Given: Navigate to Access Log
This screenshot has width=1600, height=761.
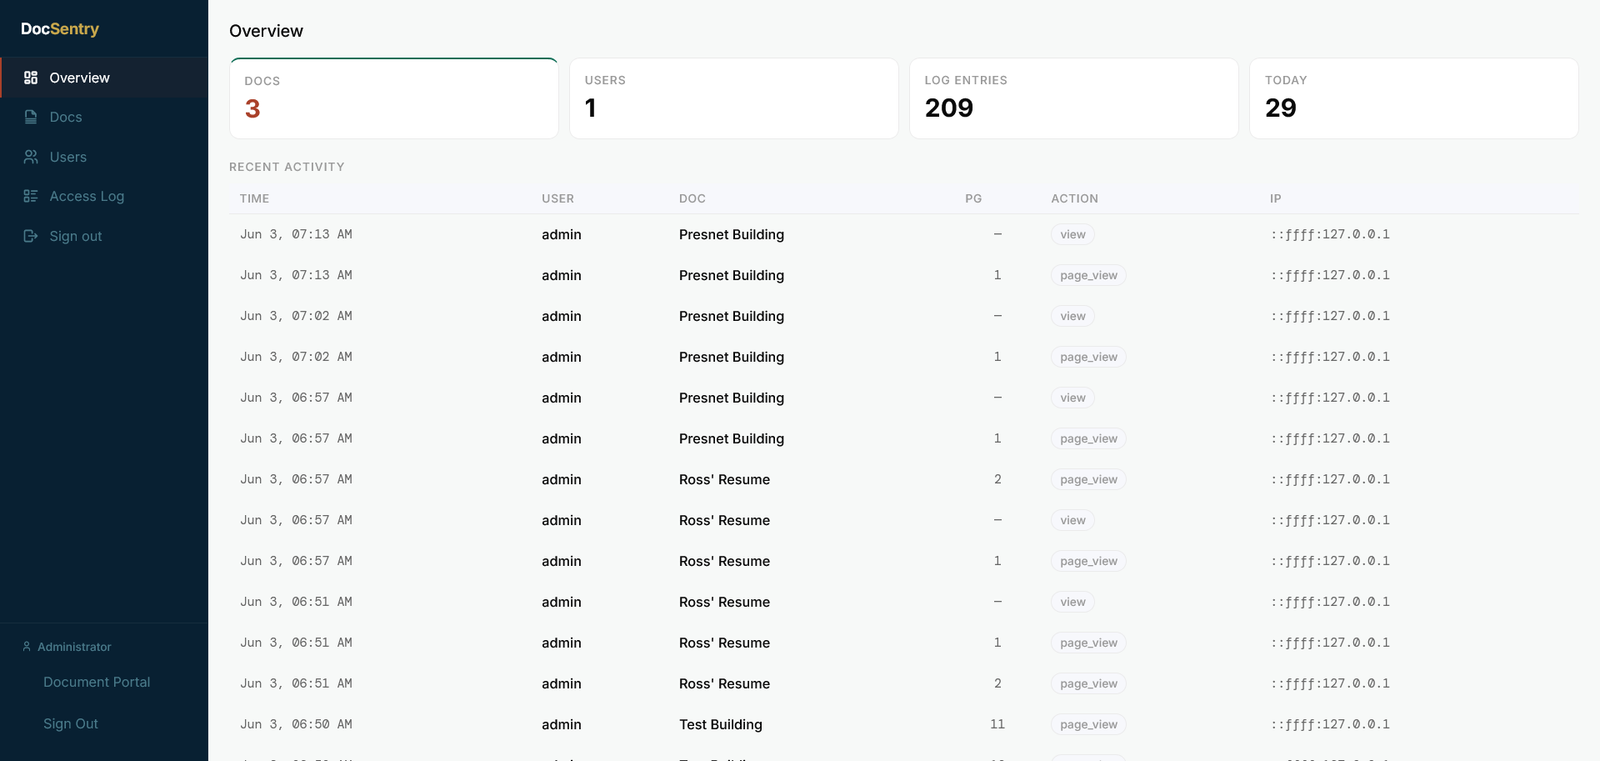Looking at the screenshot, I should coord(104,196).
